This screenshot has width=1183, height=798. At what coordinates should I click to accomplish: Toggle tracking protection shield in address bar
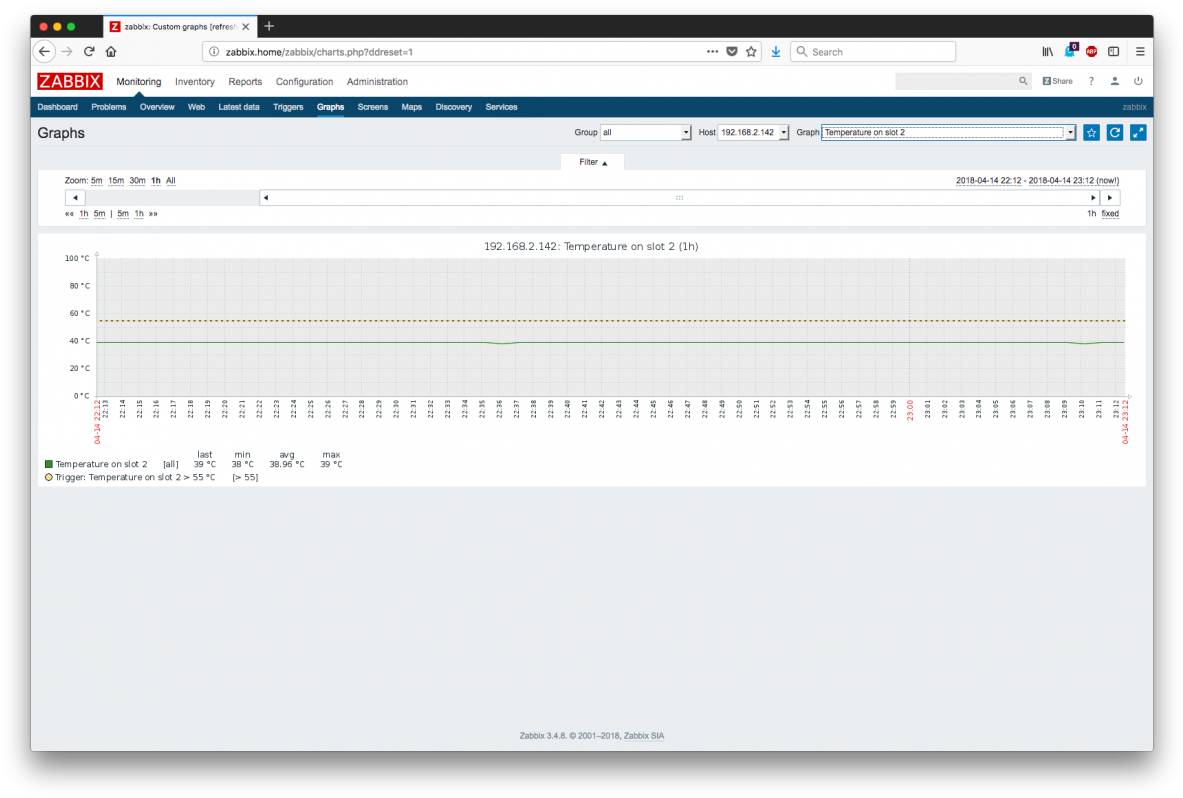click(x=732, y=51)
